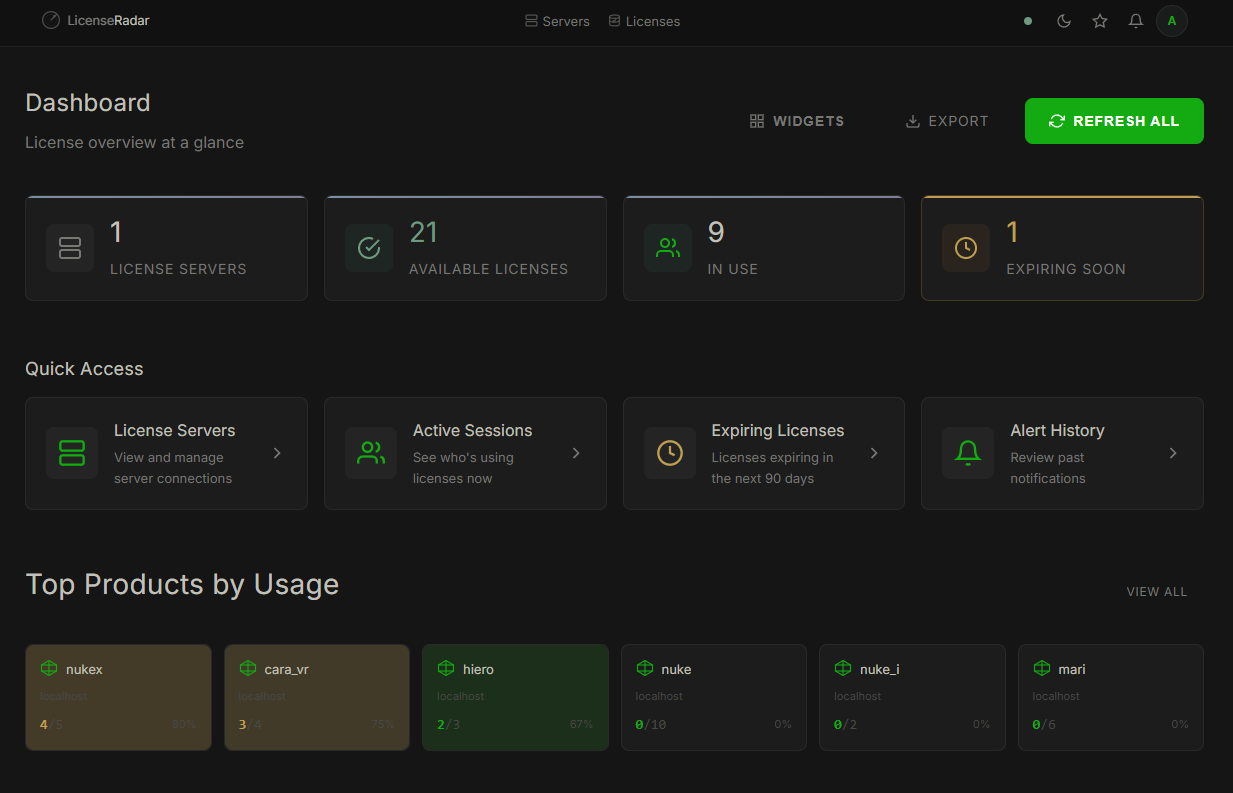Toggle dark mode with the moon icon
The height and width of the screenshot is (793, 1233).
pyautogui.click(x=1063, y=20)
